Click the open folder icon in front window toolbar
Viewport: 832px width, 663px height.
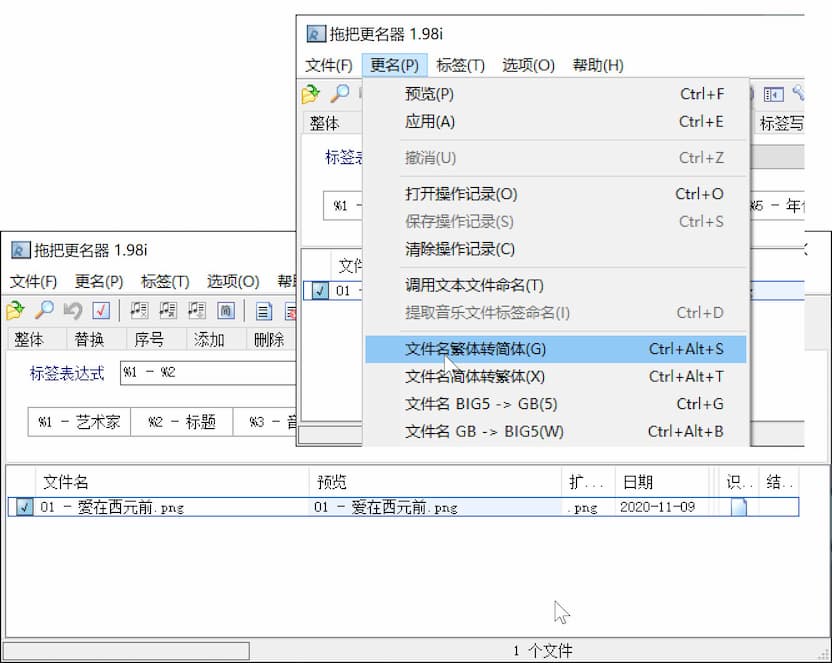tap(15, 310)
